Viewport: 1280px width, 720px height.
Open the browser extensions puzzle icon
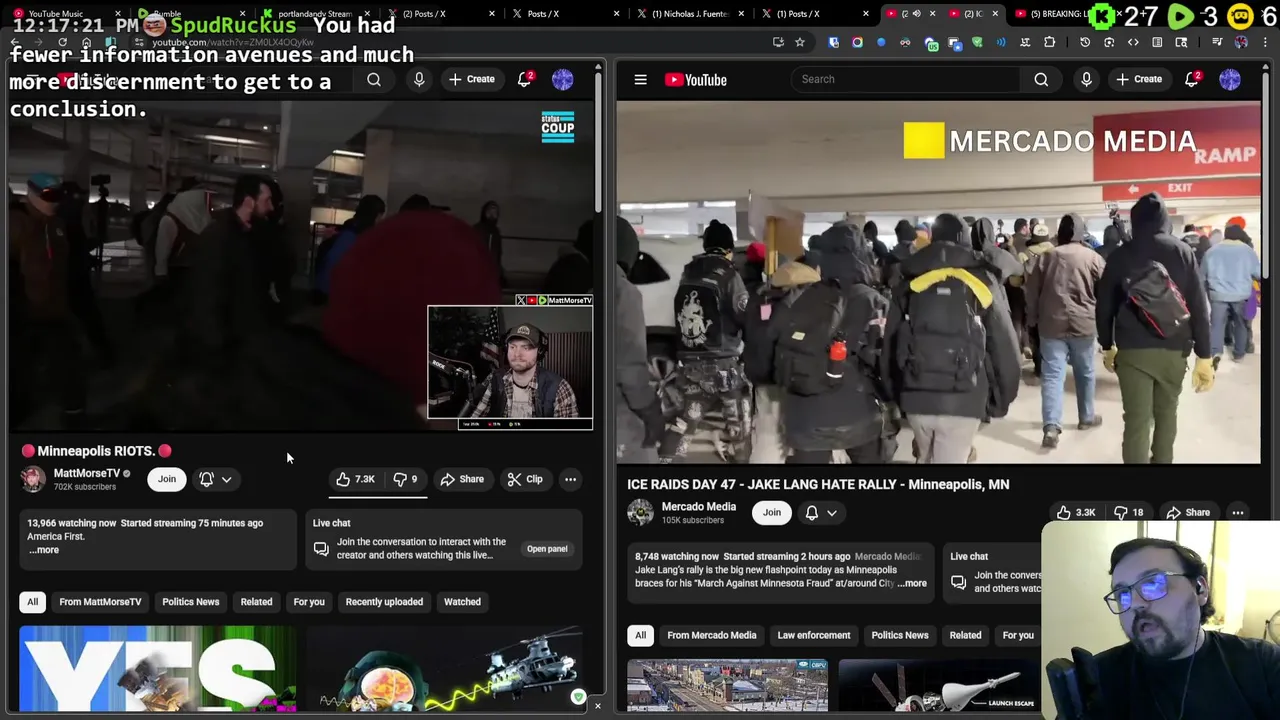click(x=1049, y=42)
